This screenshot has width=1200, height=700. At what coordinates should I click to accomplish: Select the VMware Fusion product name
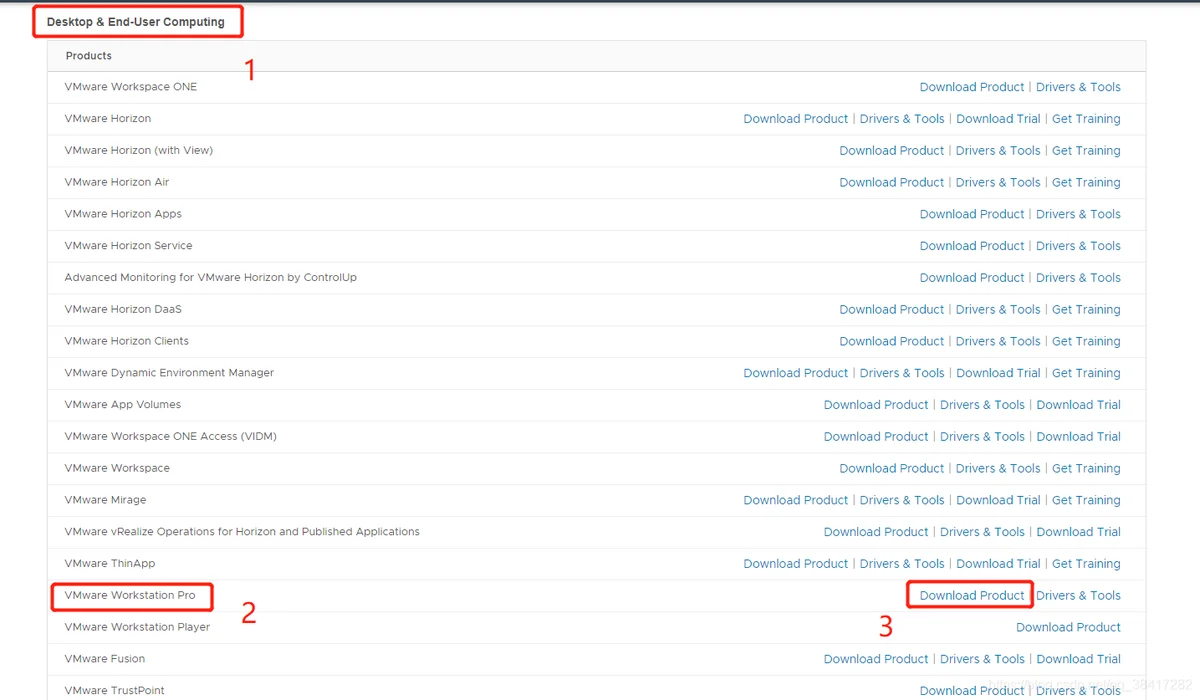coord(105,659)
